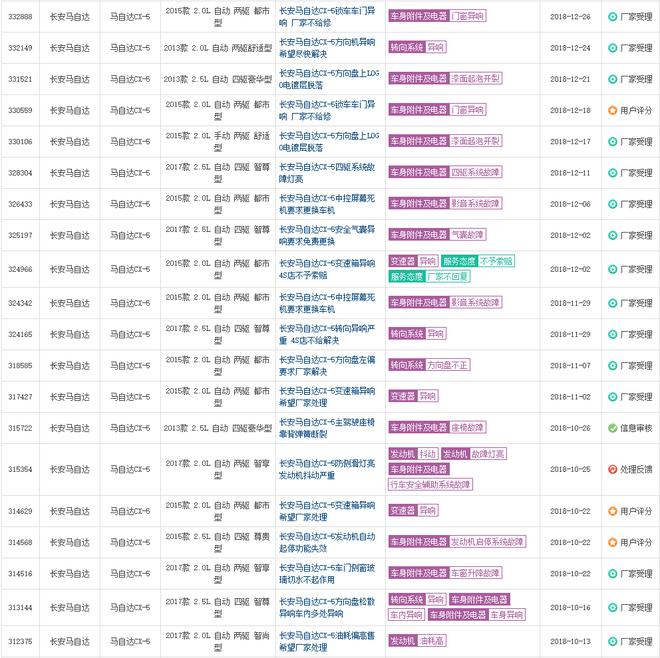
Task: Click the 方向盘不正 tag in row 318585
Action: click(x=447, y=365)
